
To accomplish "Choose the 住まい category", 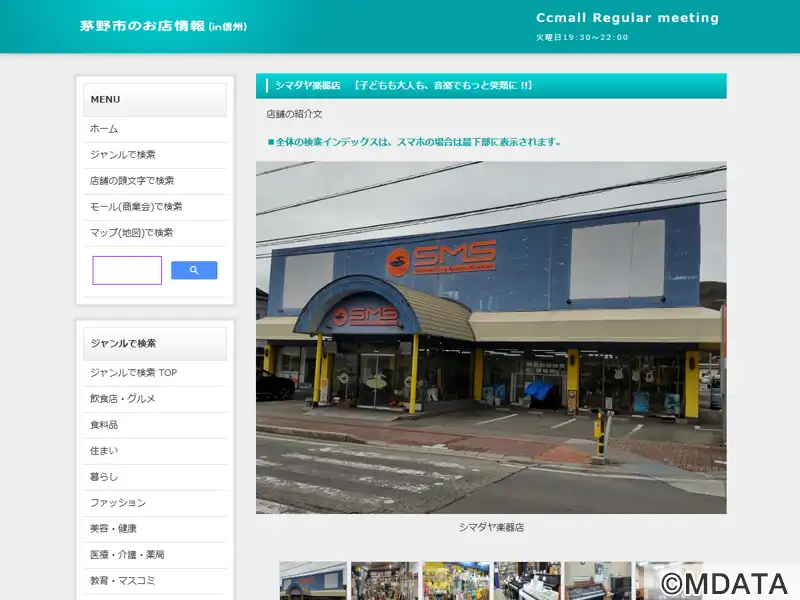I will (x=104, y=451).
